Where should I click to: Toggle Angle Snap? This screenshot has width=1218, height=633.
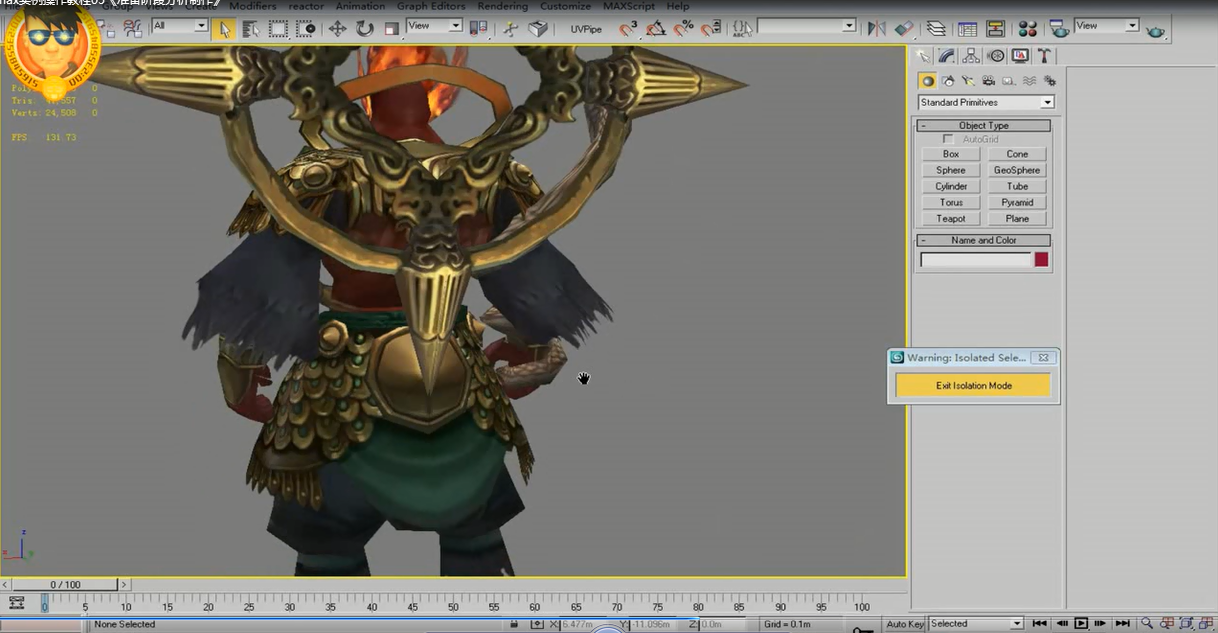pyautogui.click(x=656, y=29)
